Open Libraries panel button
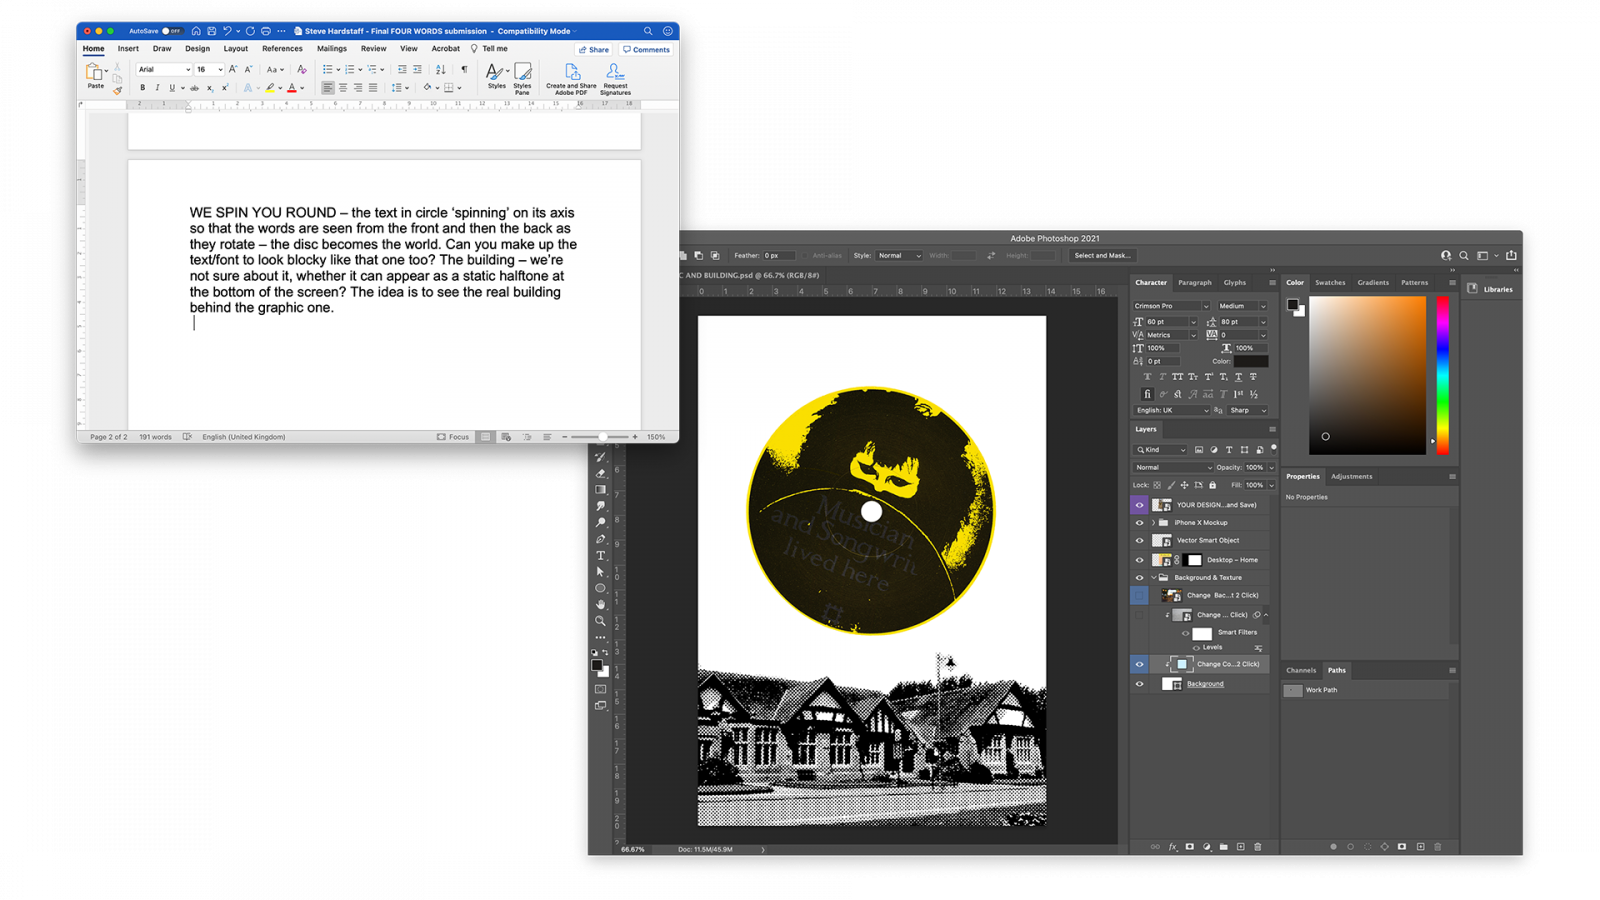Screen dimensions: 1600x900 pos(1490,289)
